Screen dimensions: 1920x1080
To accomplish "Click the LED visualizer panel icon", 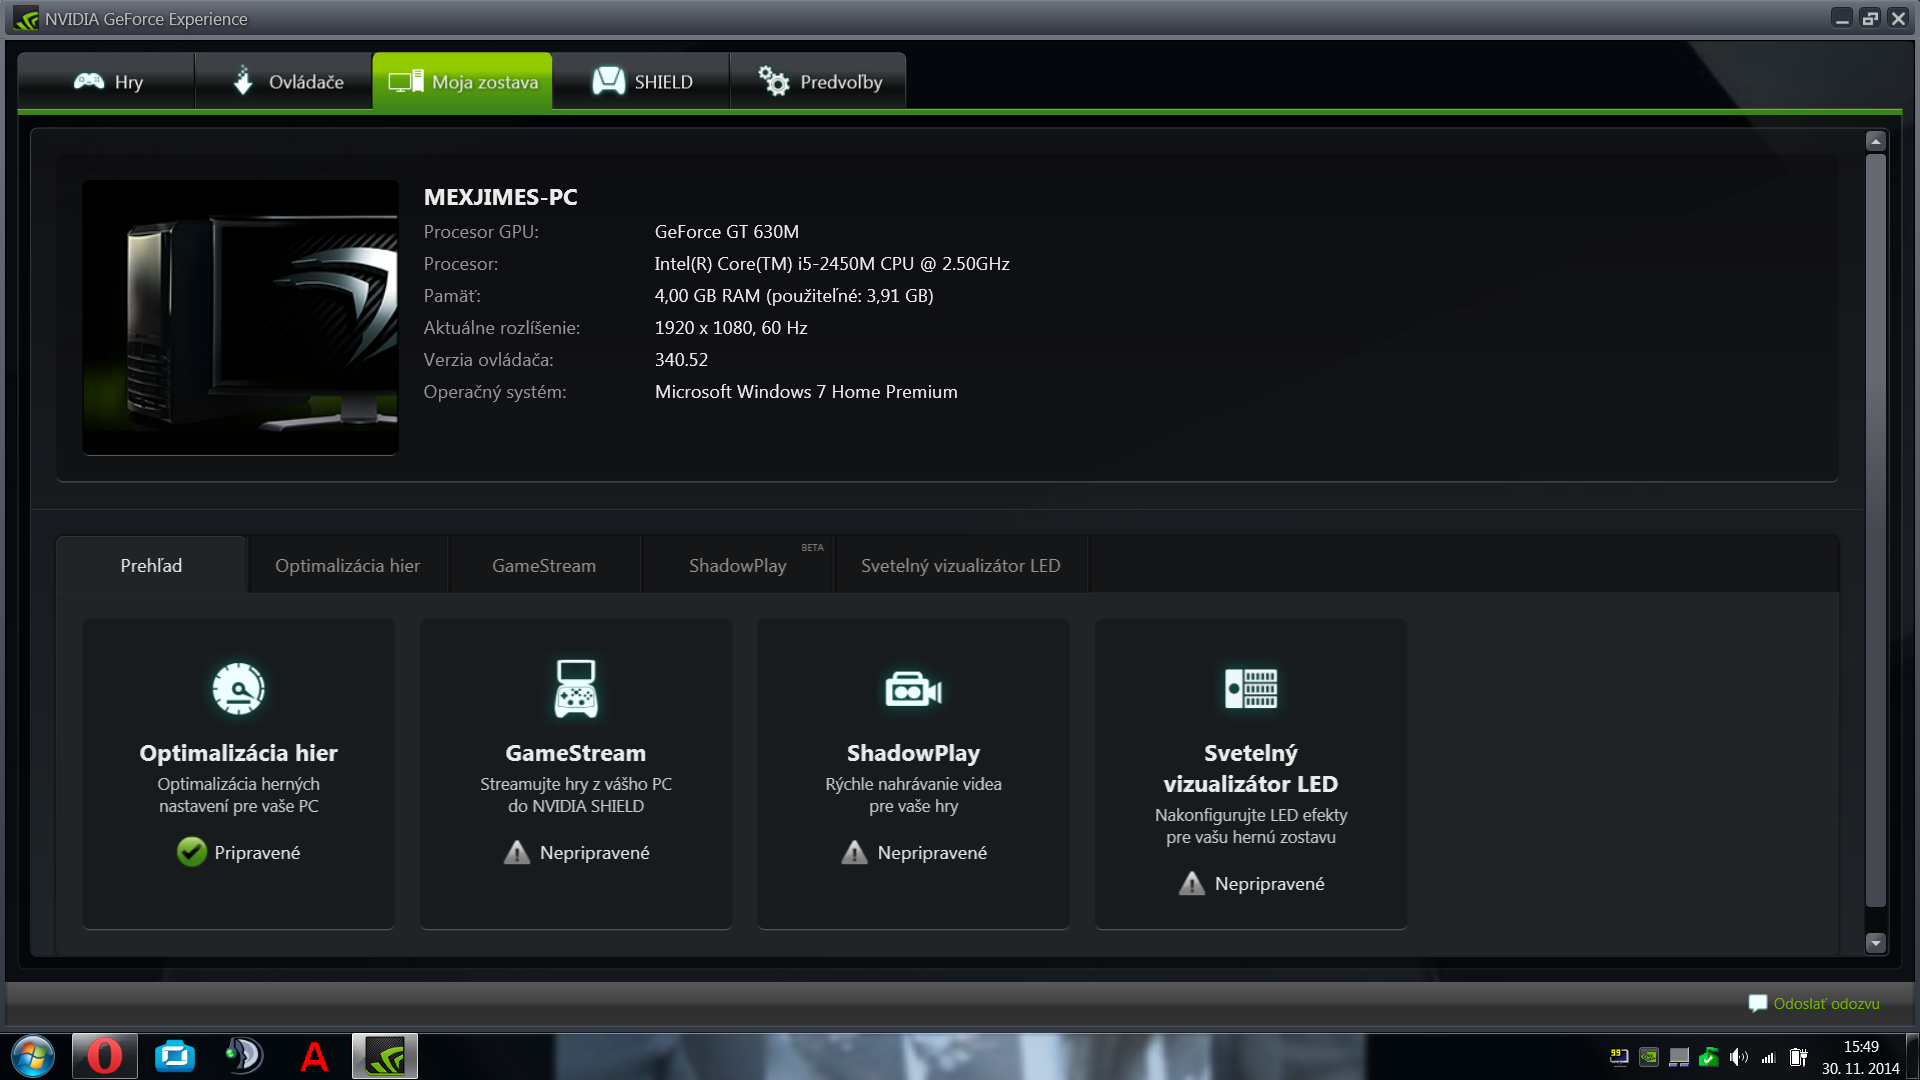I will [1251, 688].
